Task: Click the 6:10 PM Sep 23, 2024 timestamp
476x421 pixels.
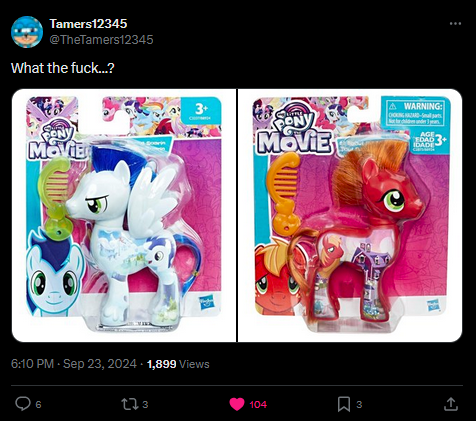Action: (x=74, y=364)
